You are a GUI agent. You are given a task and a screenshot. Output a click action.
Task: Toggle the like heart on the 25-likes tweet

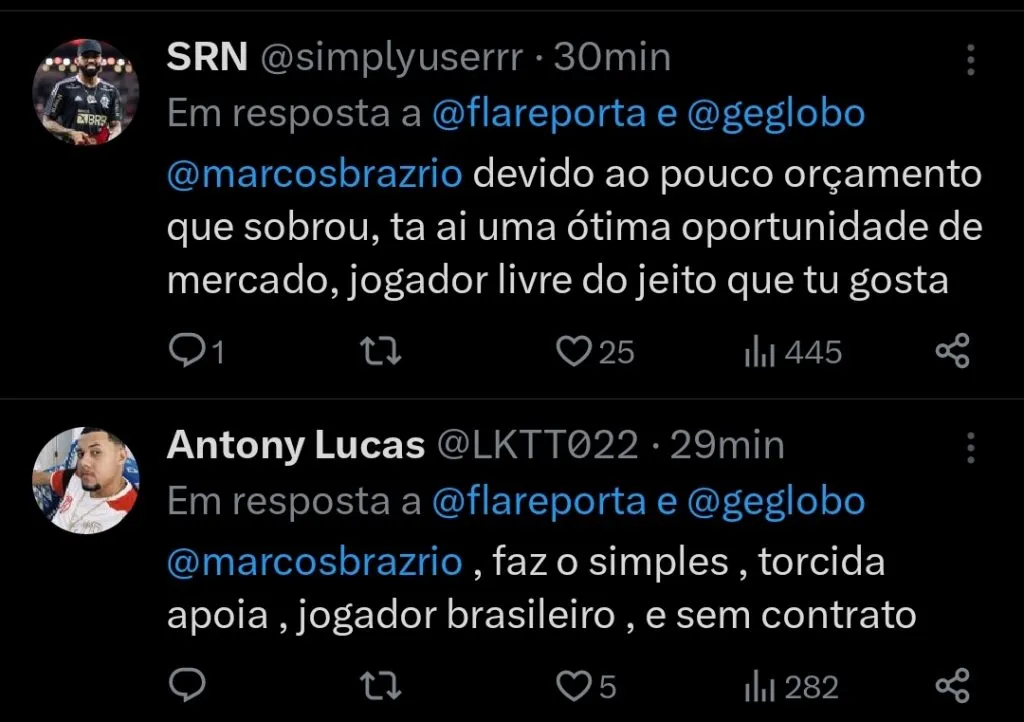[572, 351]
